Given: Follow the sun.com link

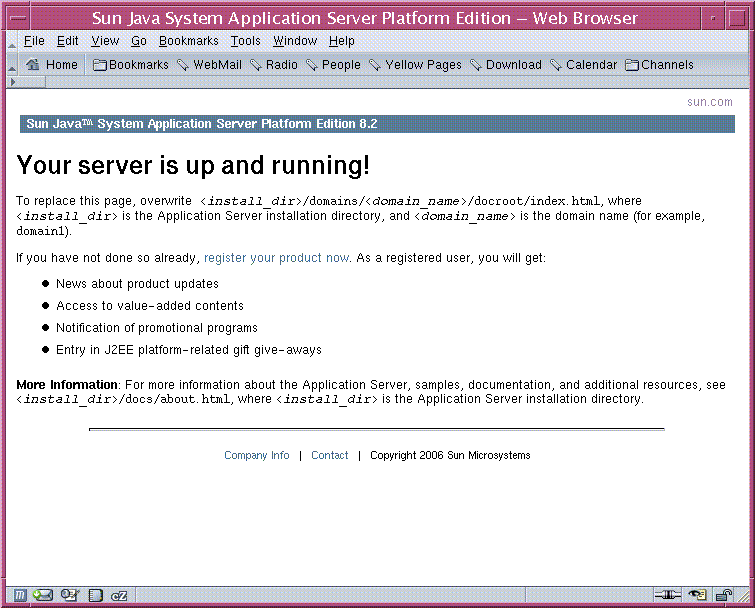Looking at the screenshot, I should pyautogui.click(x=710, y=102).
